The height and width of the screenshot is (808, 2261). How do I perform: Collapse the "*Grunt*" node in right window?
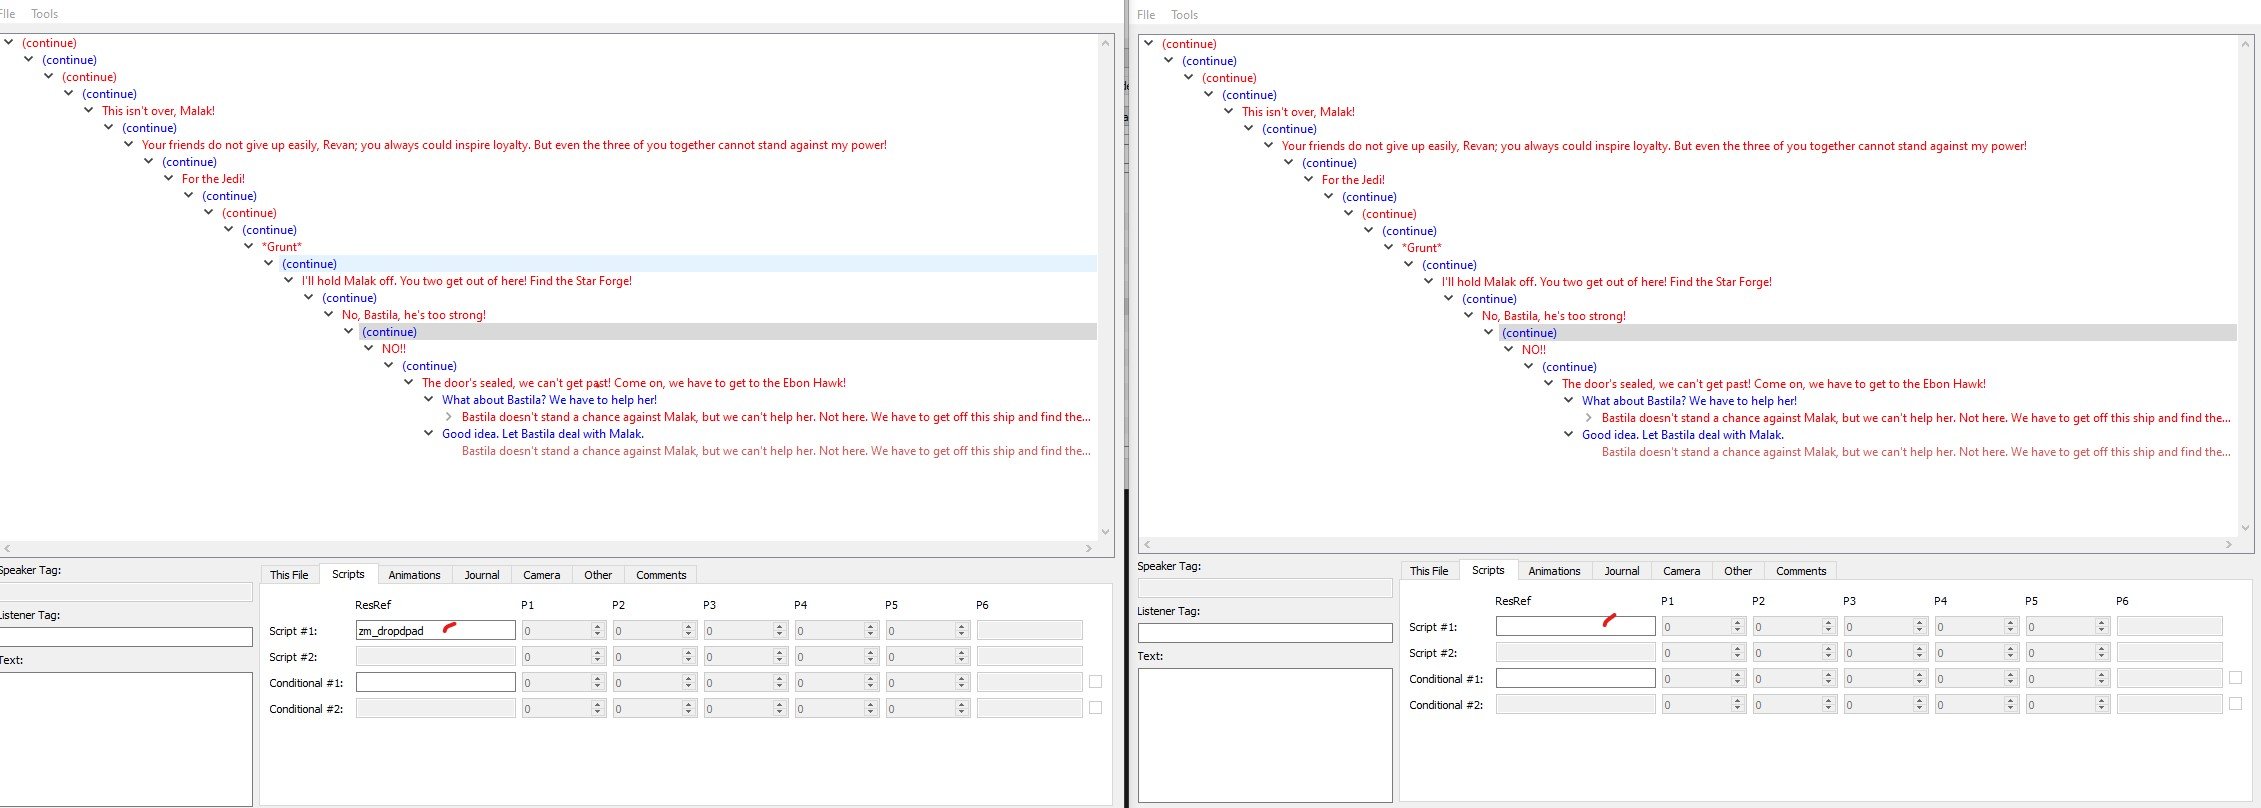point(1389,248)
